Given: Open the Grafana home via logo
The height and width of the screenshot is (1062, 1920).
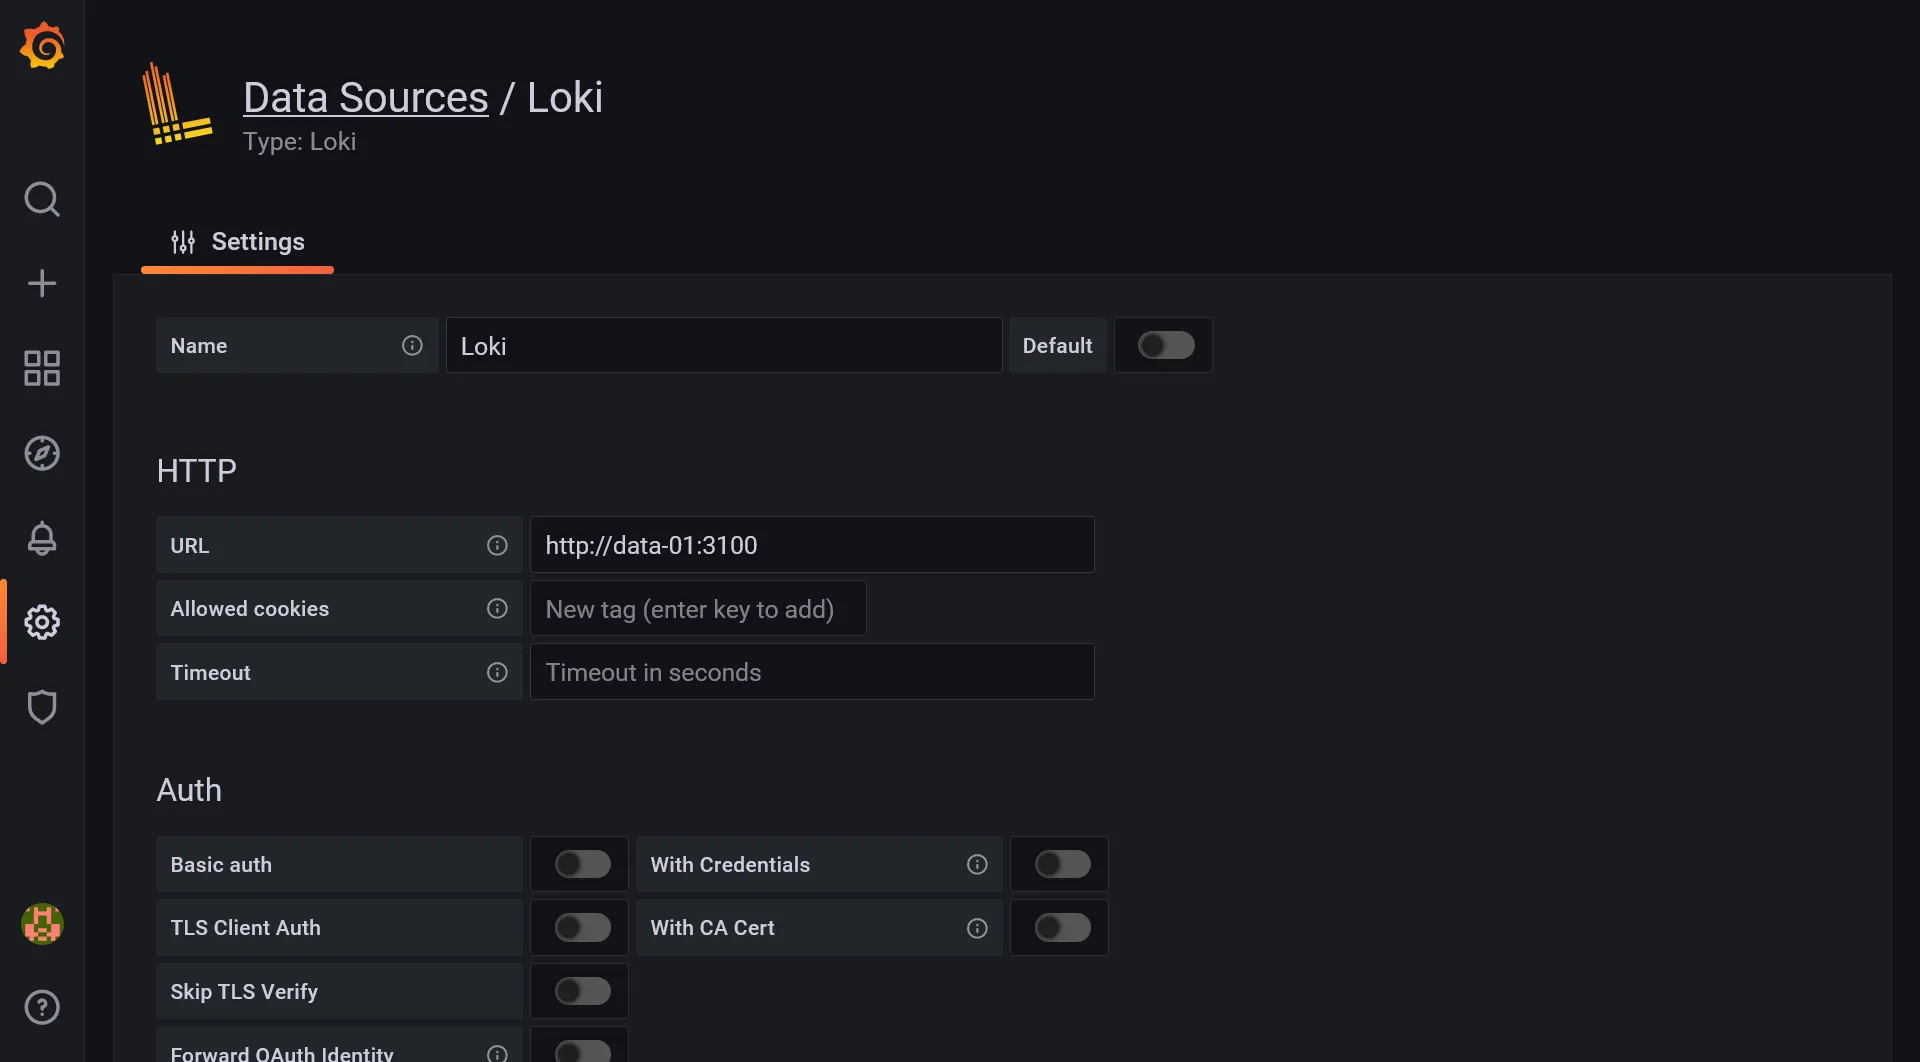Looking at the screenshot, I should (x=42, y=45).
